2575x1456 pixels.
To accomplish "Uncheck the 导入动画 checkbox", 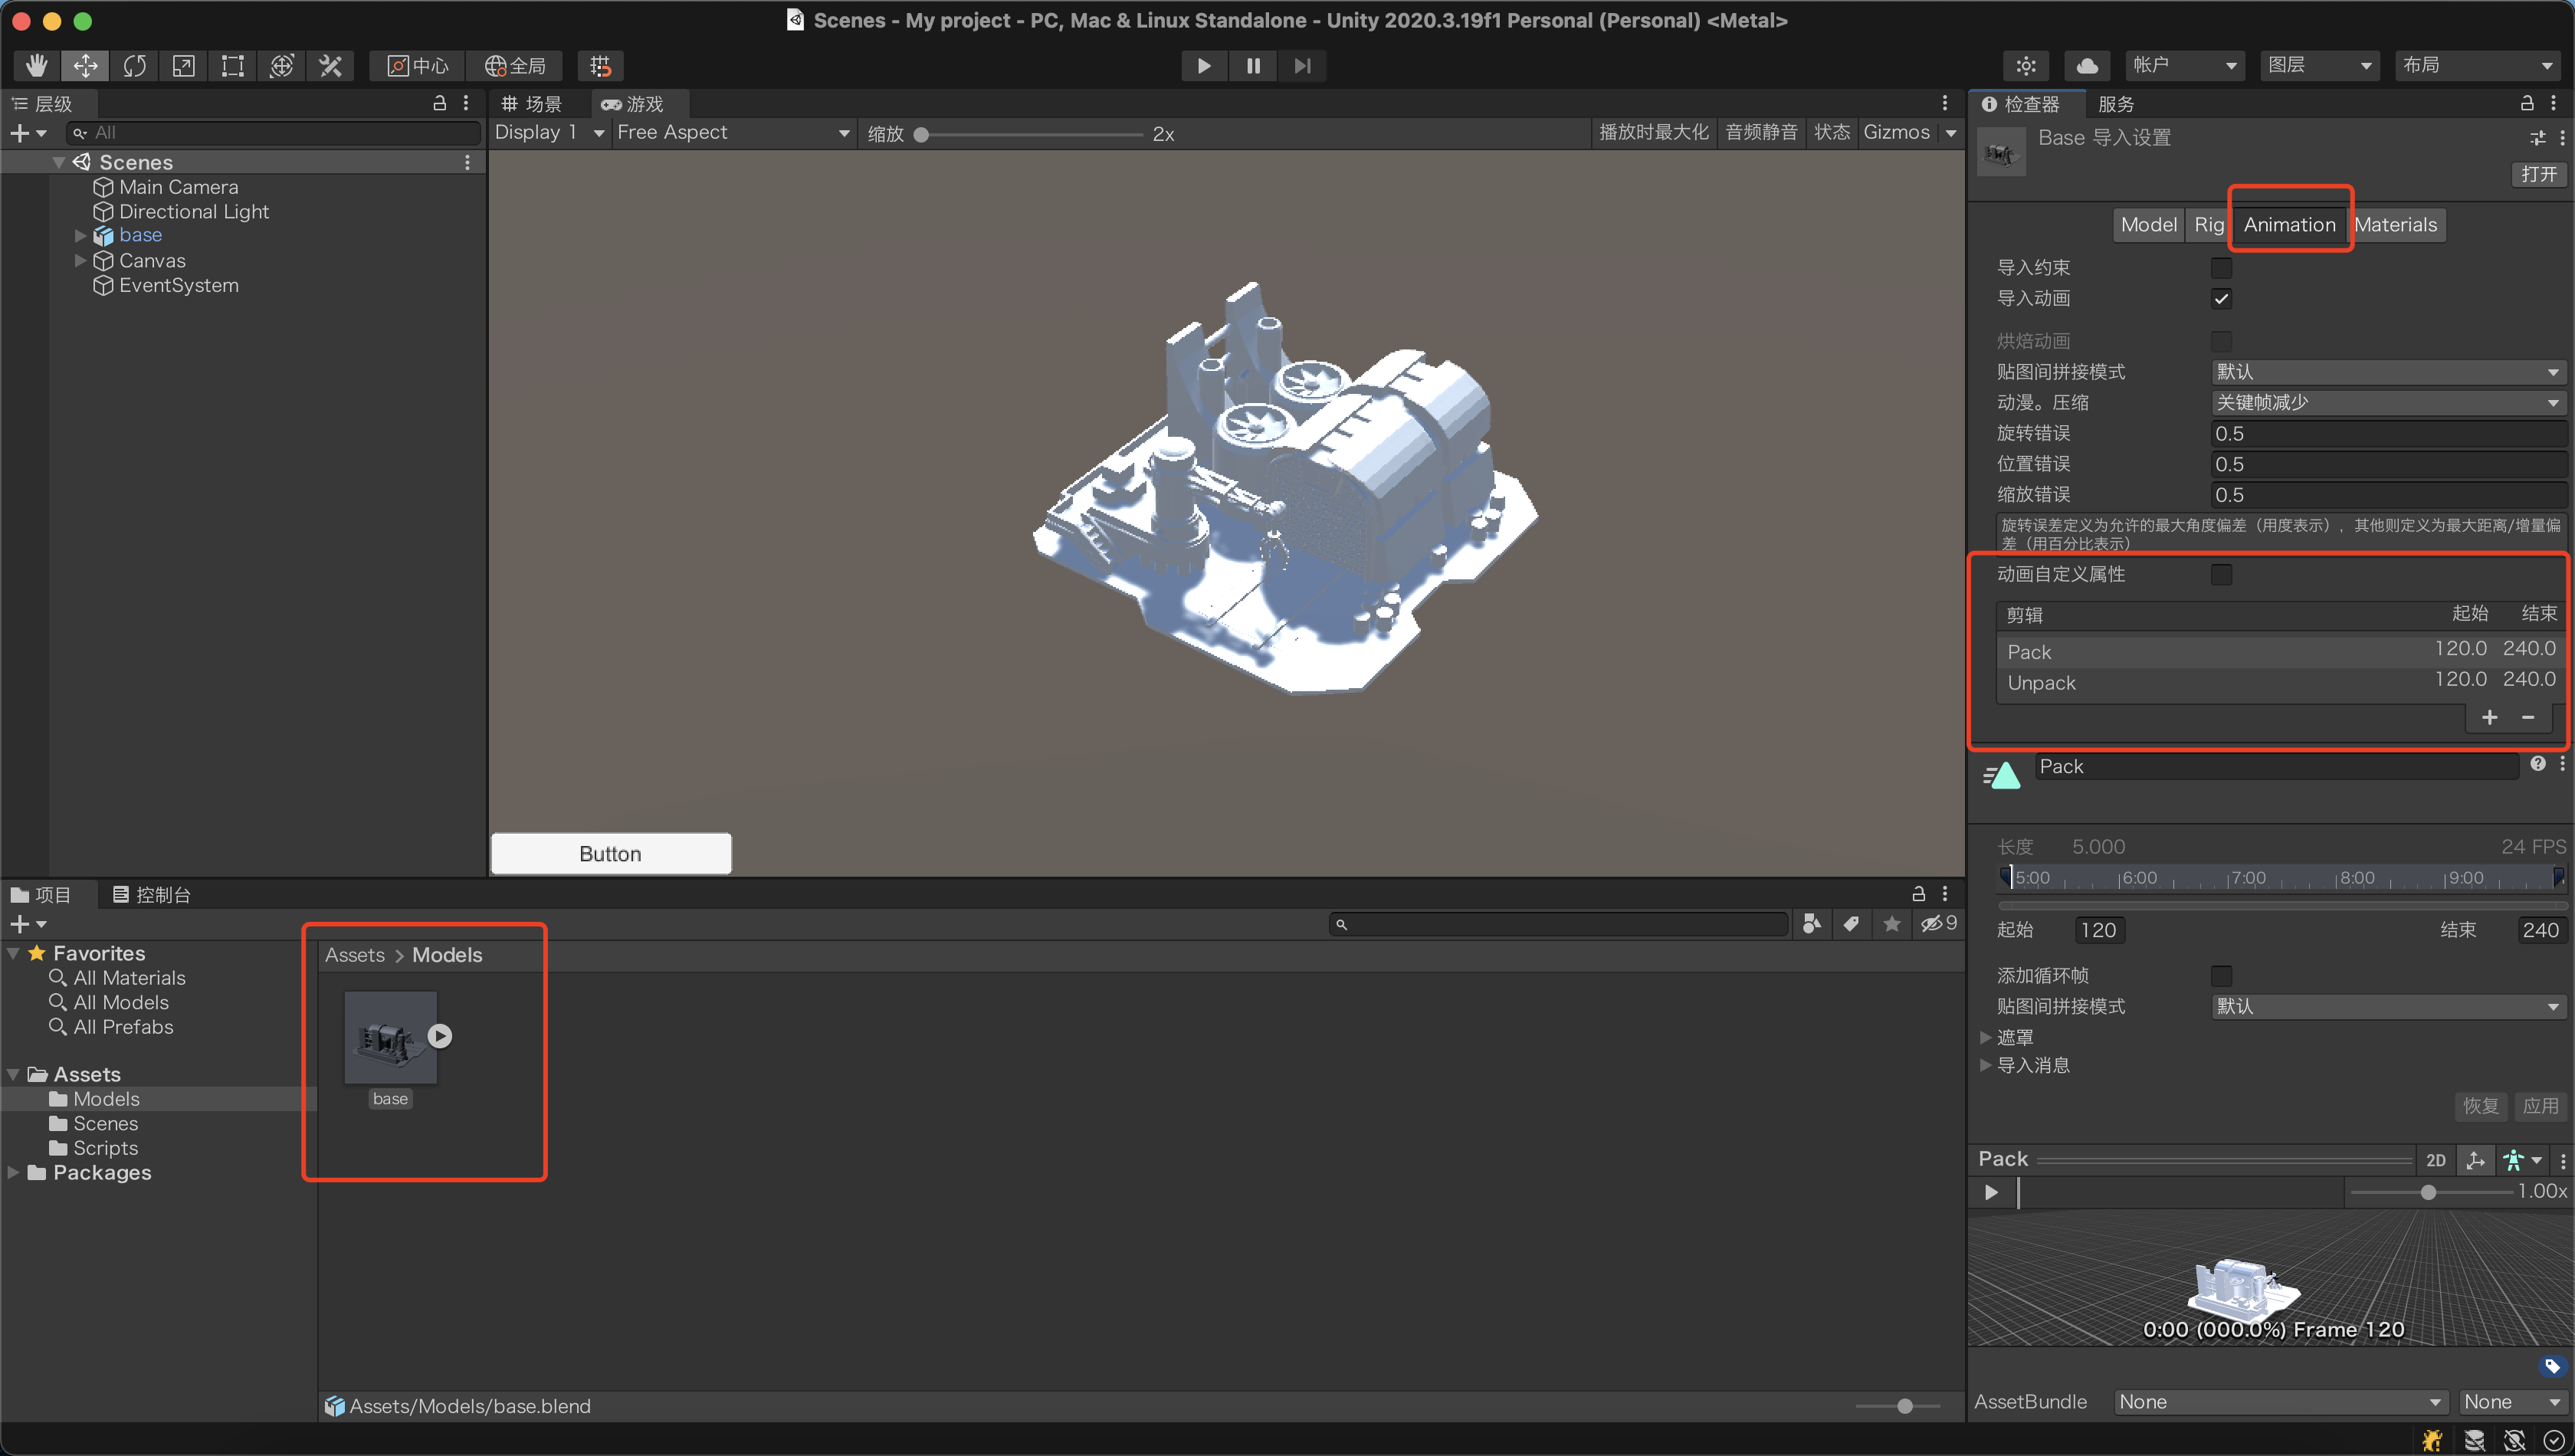I will pos(2221,299).
